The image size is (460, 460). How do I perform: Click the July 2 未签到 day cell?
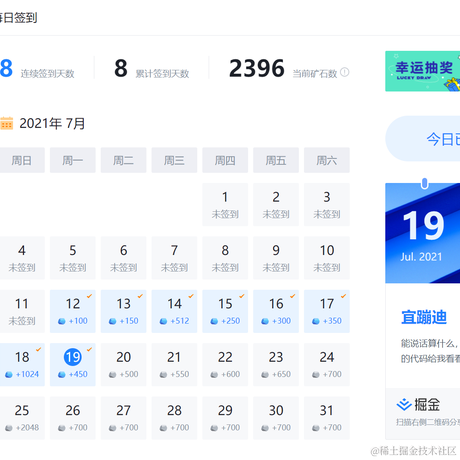click(x=276, y=204)
